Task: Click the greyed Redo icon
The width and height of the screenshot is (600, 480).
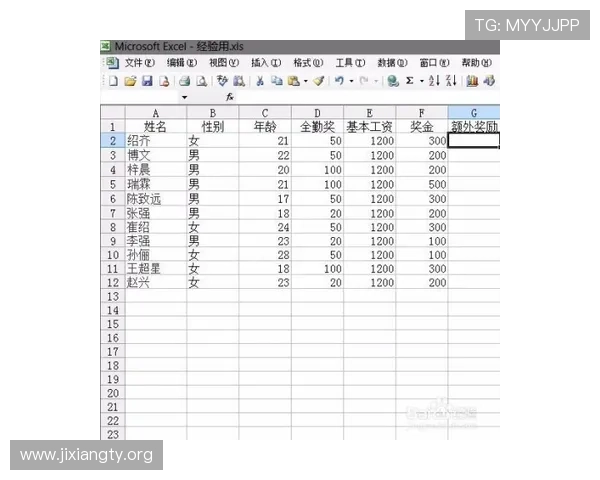Action: [x=364, y=81]
